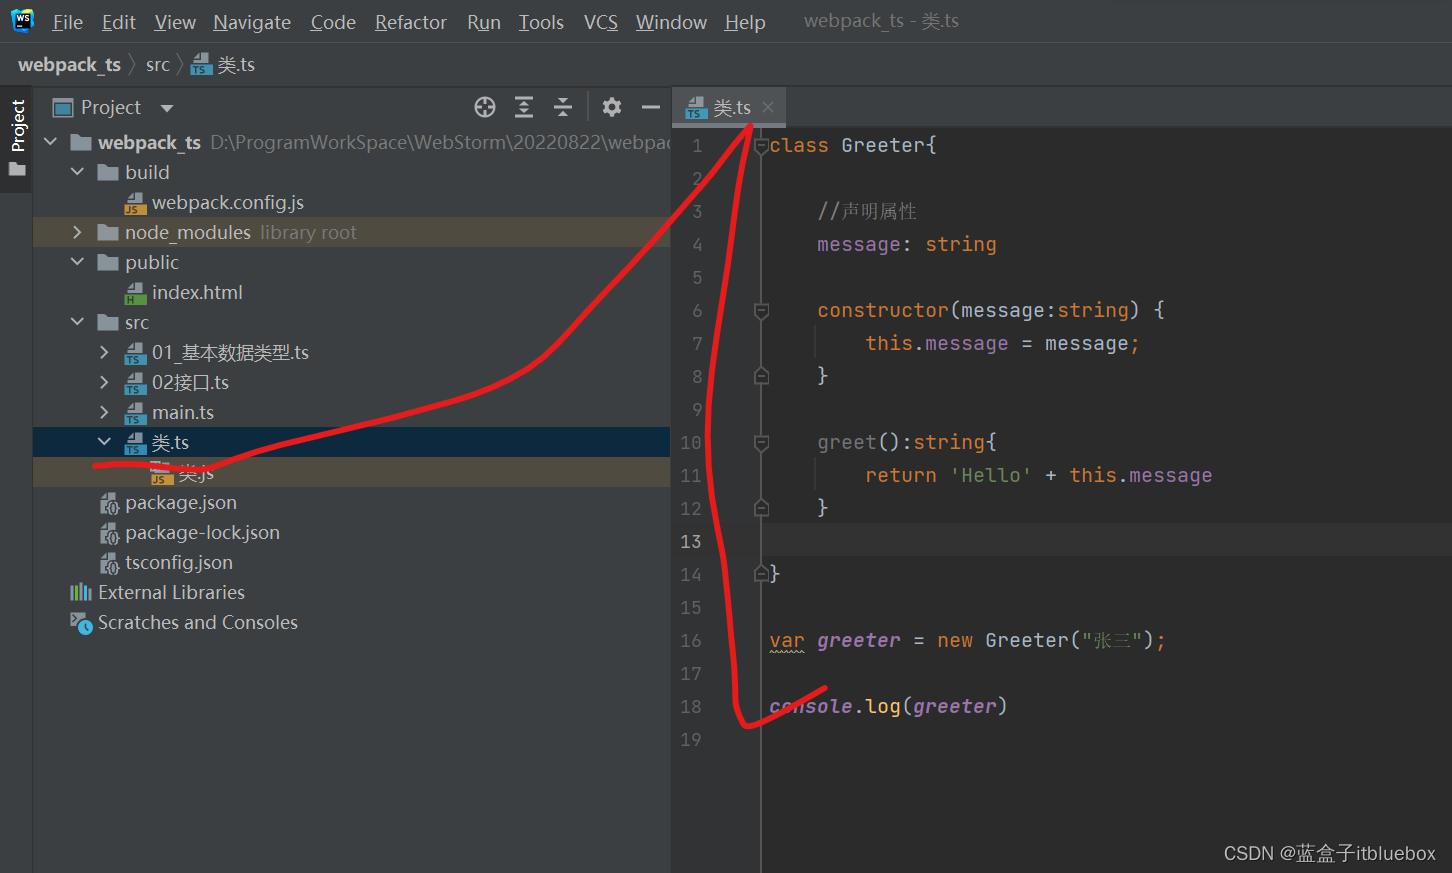Select webpack.config.js in project tree
The image size is (1452, 873).
[x=228, y=203]
